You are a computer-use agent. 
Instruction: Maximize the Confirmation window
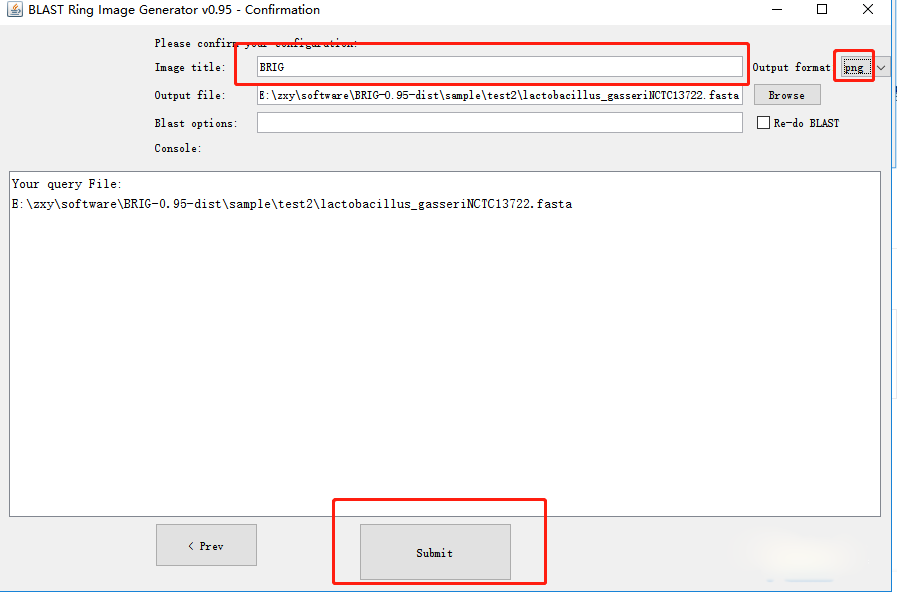(822, 10)
